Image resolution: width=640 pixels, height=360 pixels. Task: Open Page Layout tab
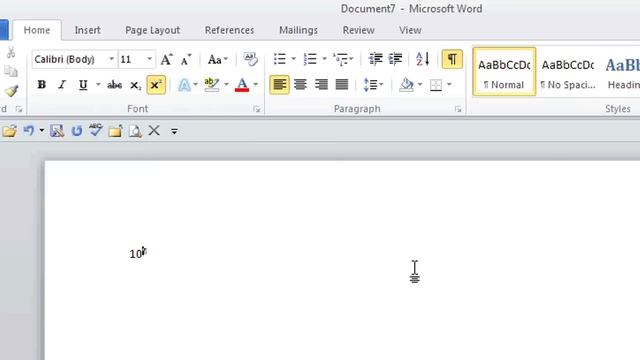153,30
